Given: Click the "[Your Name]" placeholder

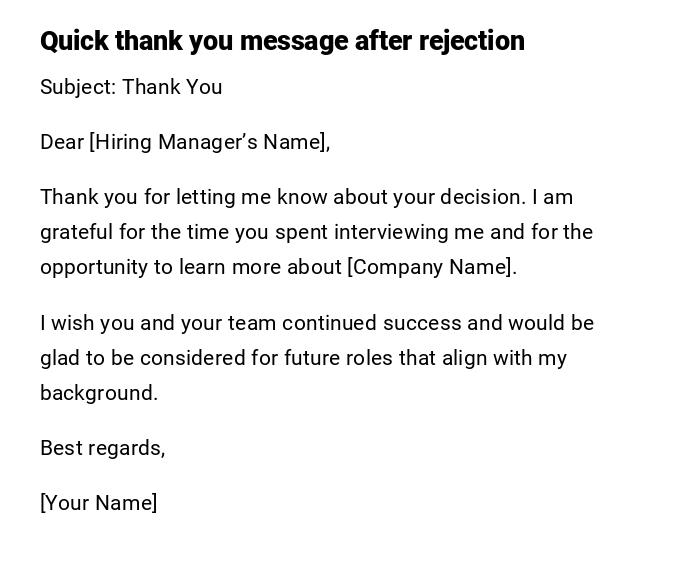Looking at the screenshot, I should 98,503.
